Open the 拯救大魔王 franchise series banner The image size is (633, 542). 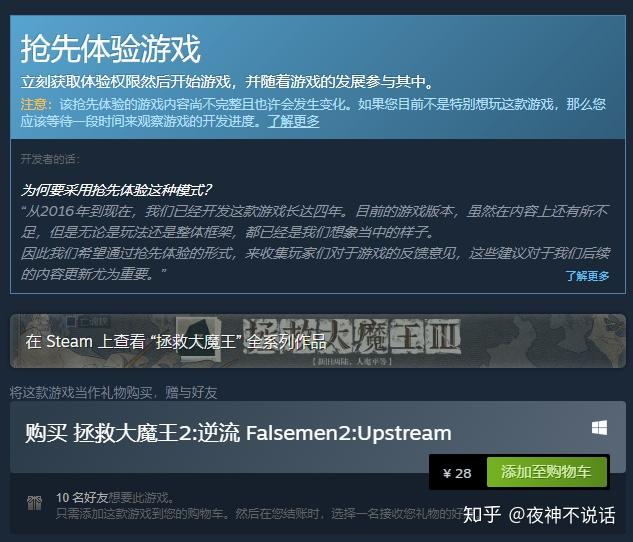[x=318, y=341]
